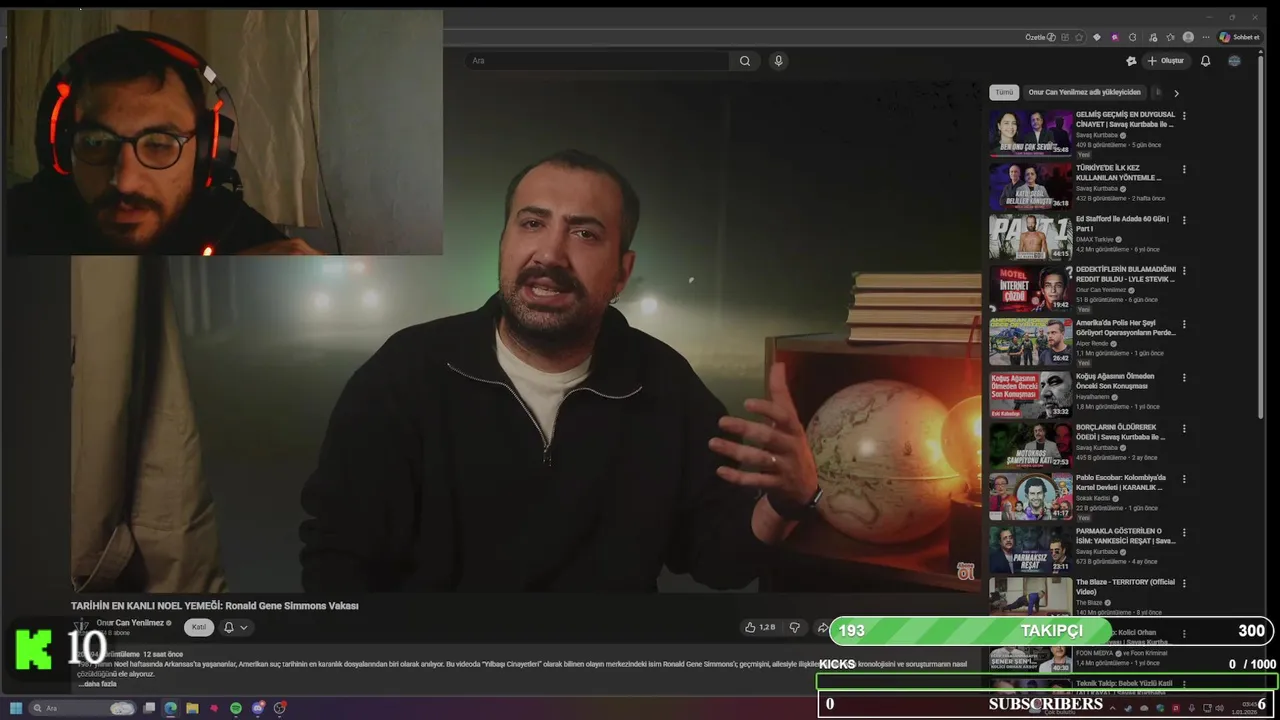The width and height of the screenshot is (1280, 720).
Task: Click the Oluştur create button
Action: (1165, 61)
